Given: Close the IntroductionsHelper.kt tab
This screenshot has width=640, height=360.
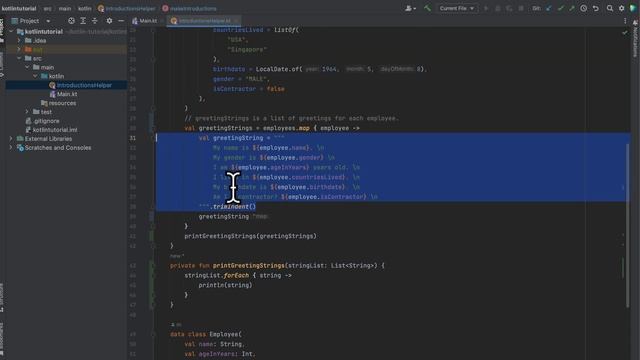Looking at the screenshot, I should point(236,21).
